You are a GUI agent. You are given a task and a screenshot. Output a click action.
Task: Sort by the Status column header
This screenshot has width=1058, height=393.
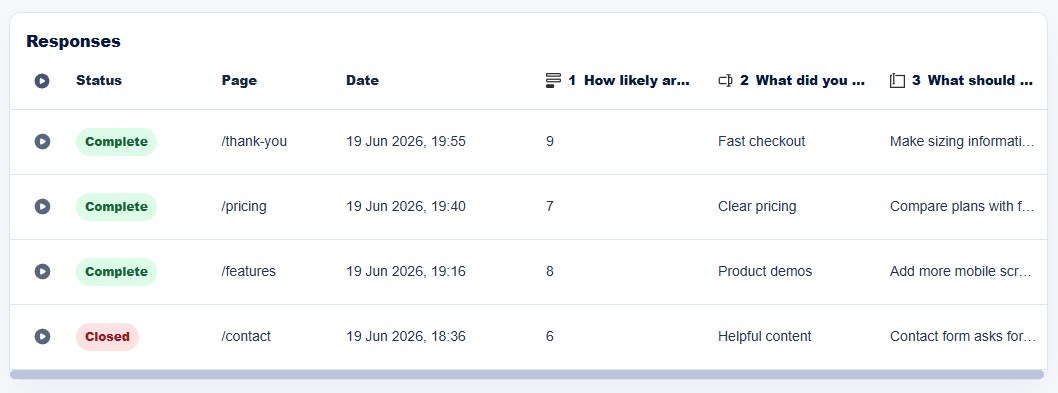click(x=99, y=80)
